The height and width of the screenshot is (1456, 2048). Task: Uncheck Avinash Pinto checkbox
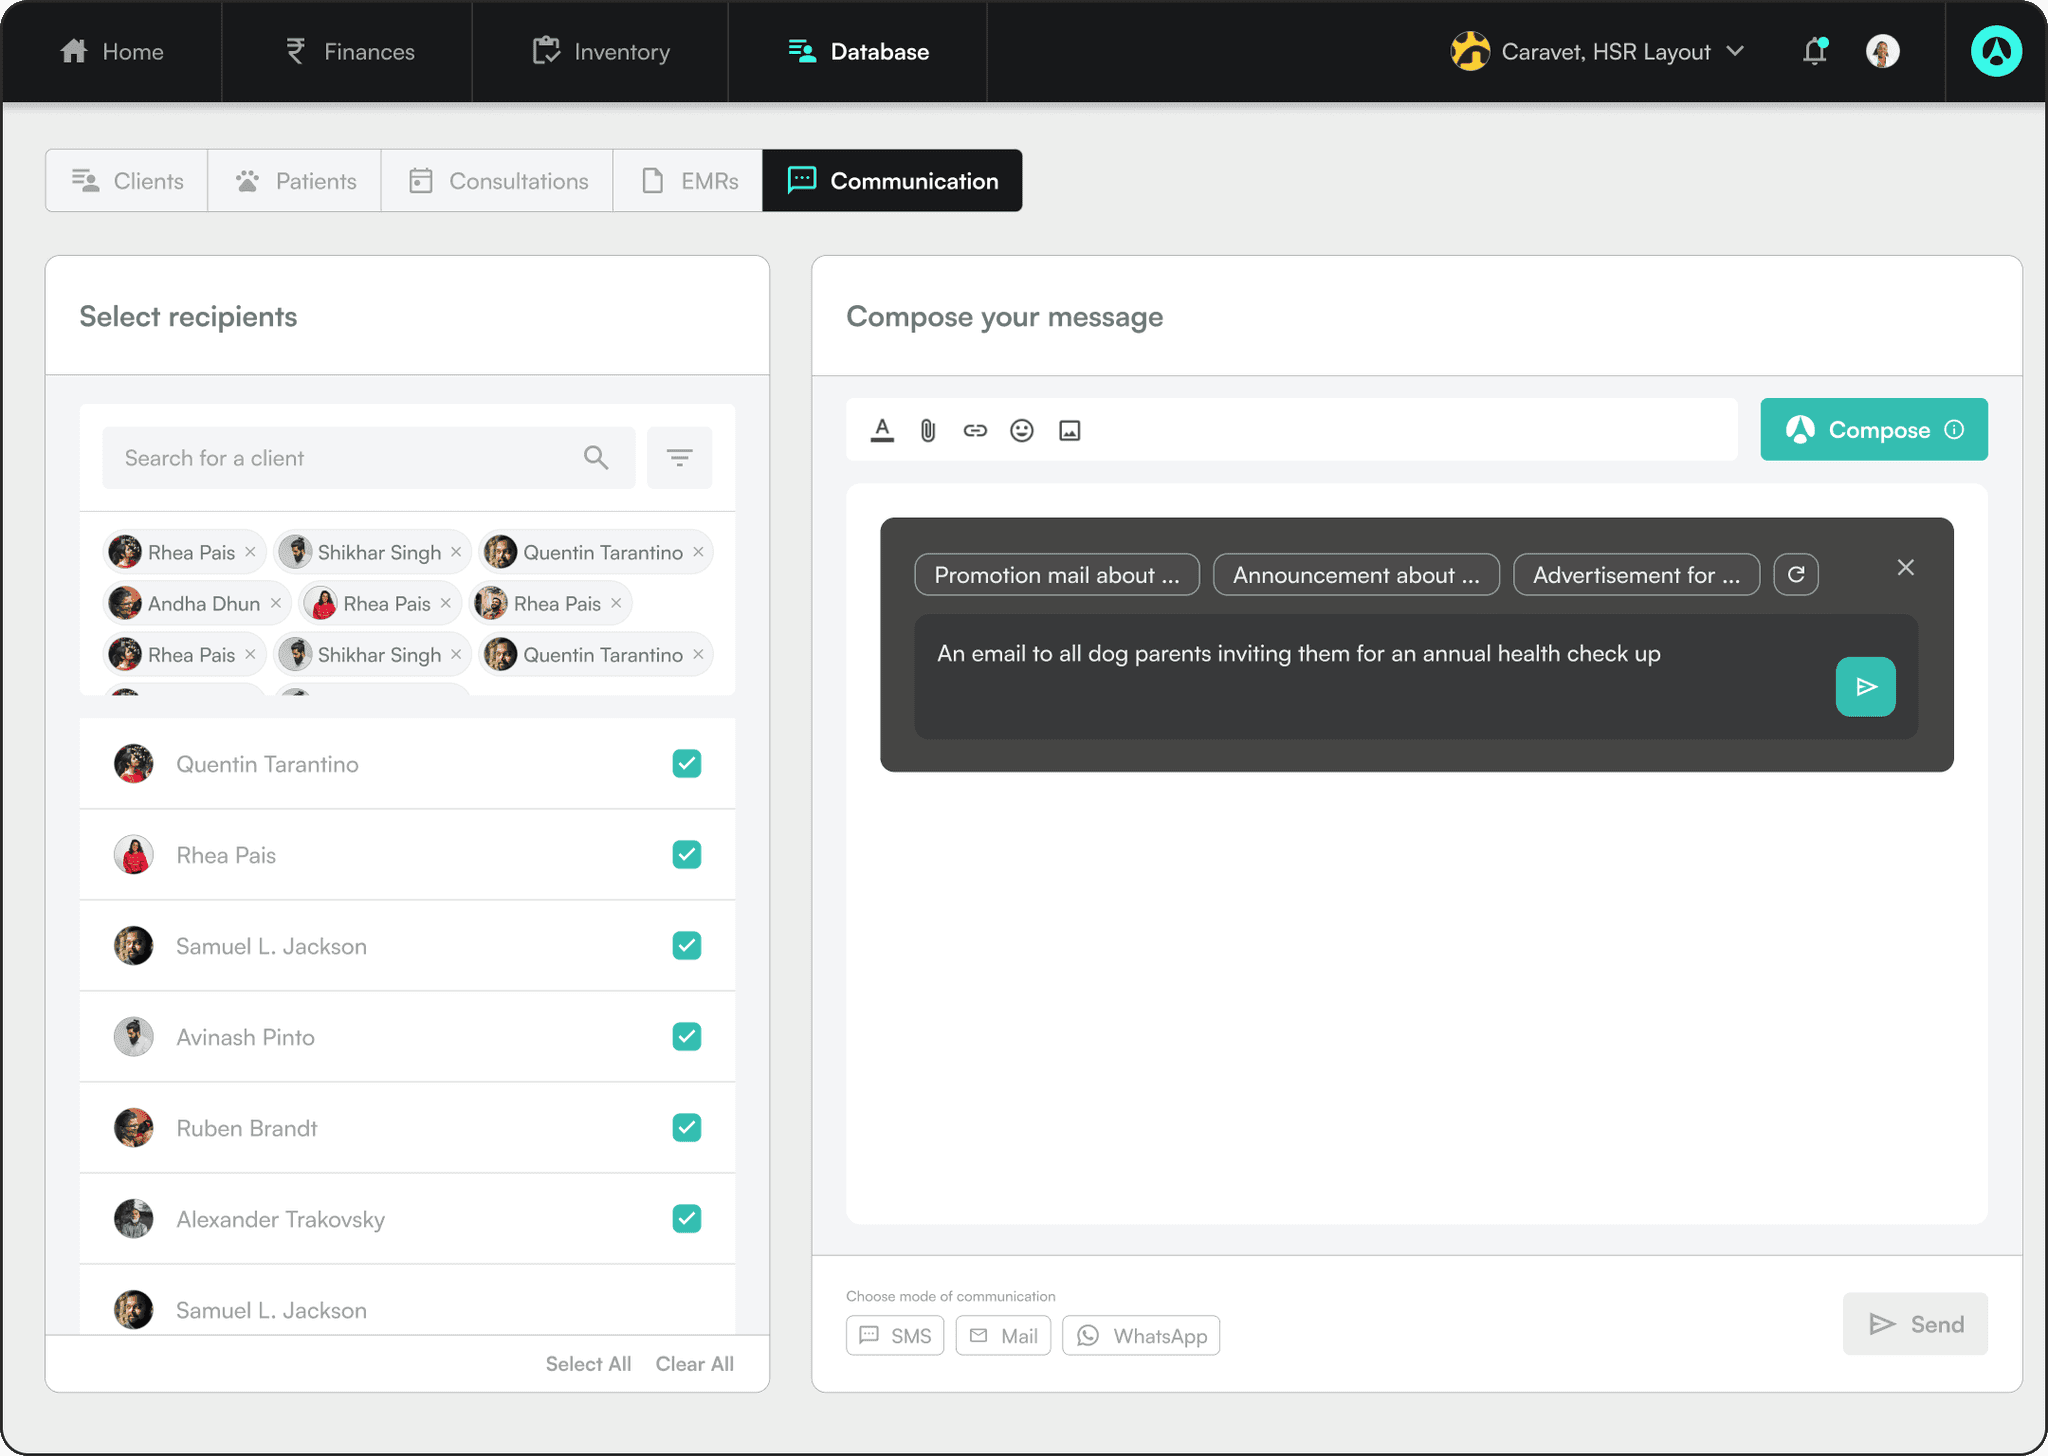point(686,1037)
